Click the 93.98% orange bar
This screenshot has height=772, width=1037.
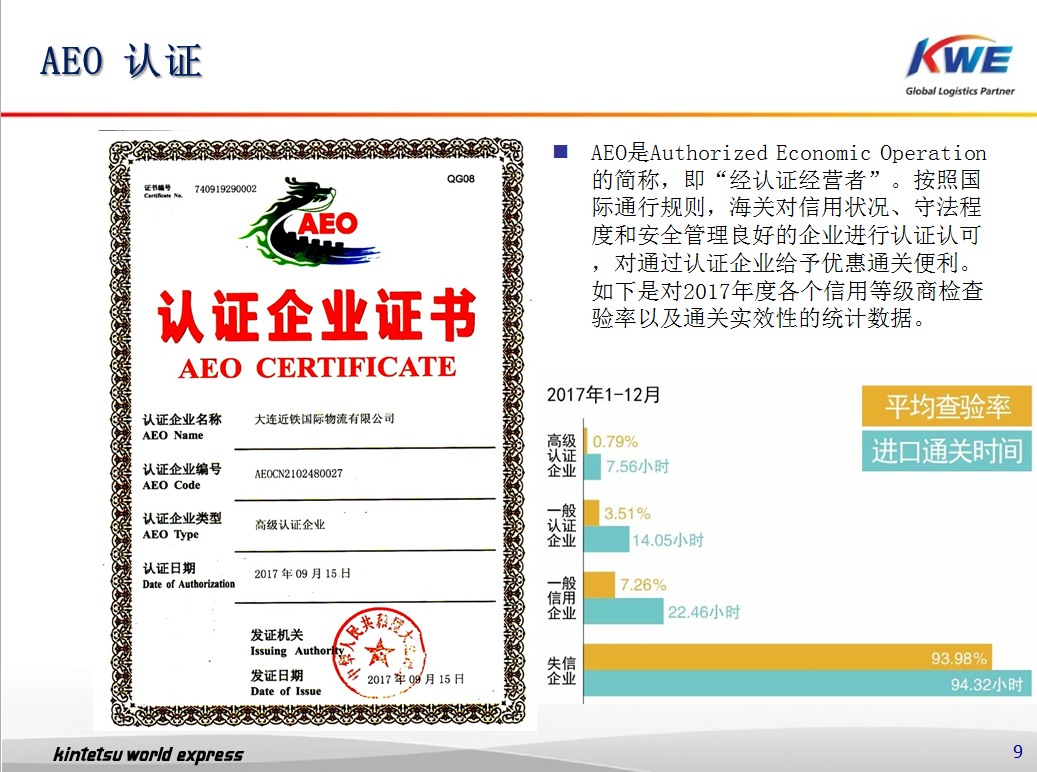click(788, 657)
